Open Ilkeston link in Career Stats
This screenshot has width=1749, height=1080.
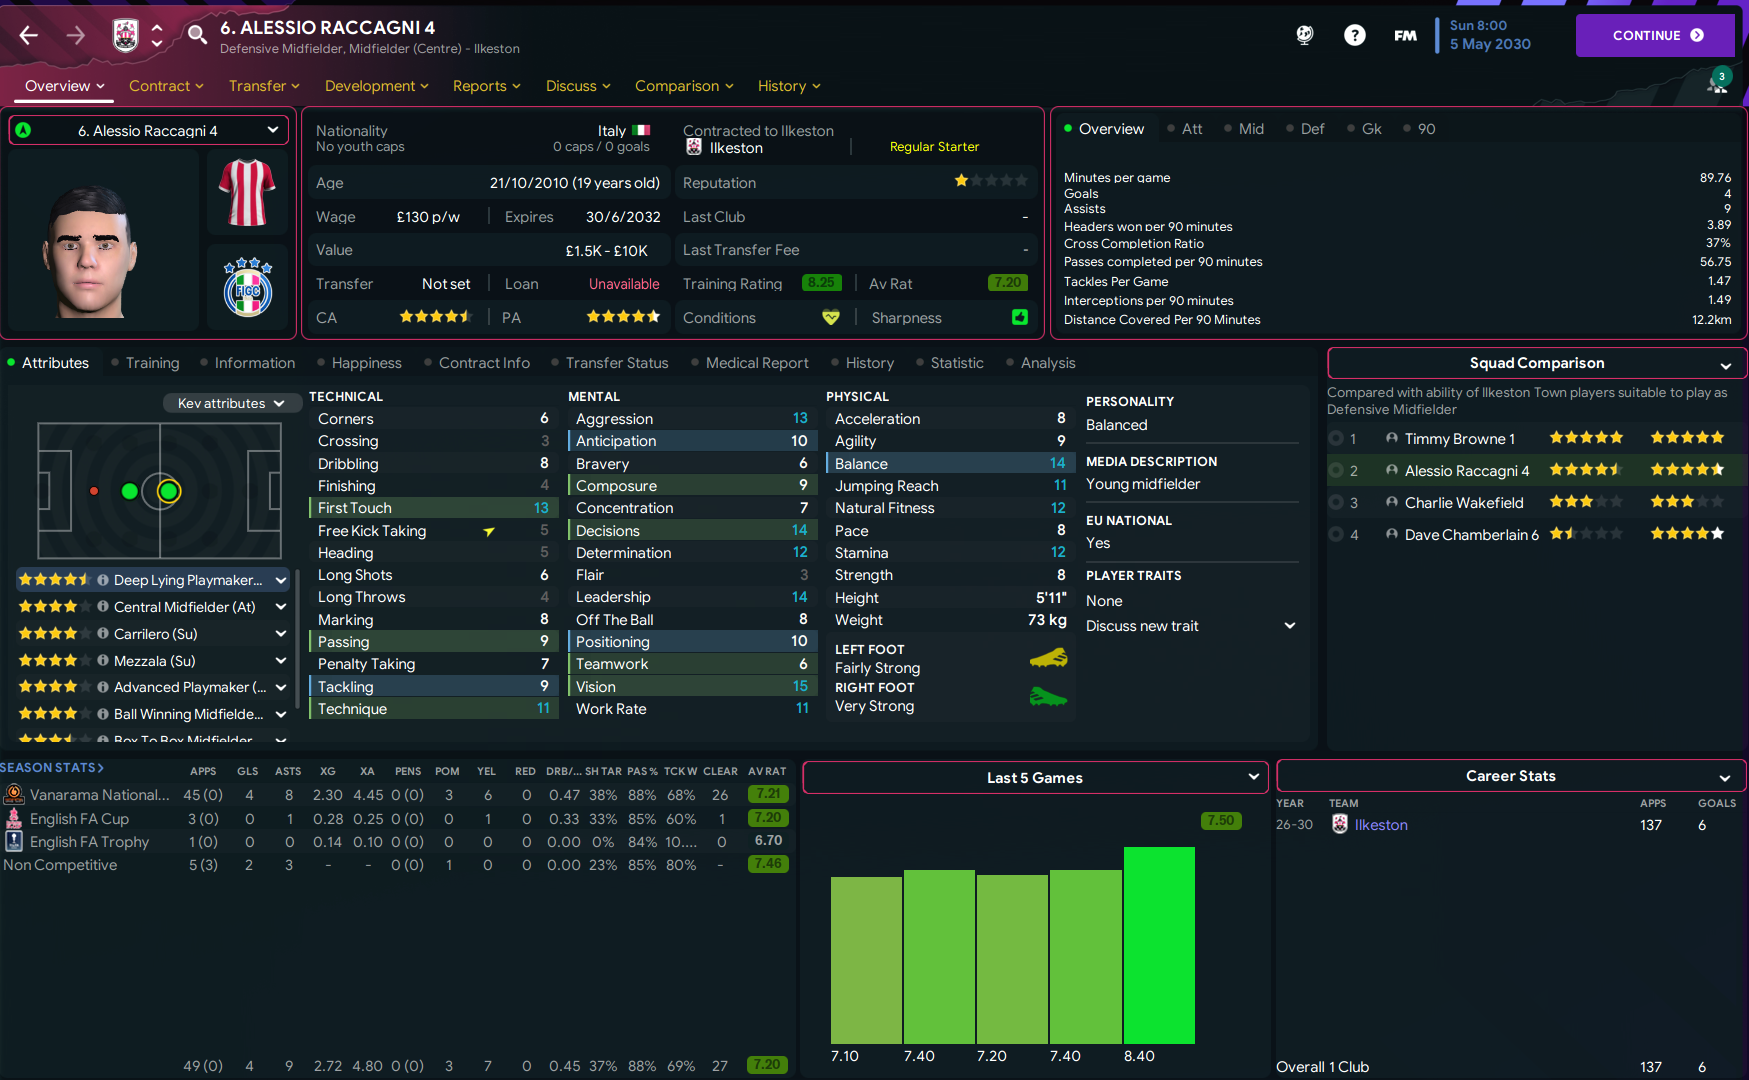[1381, 825]
